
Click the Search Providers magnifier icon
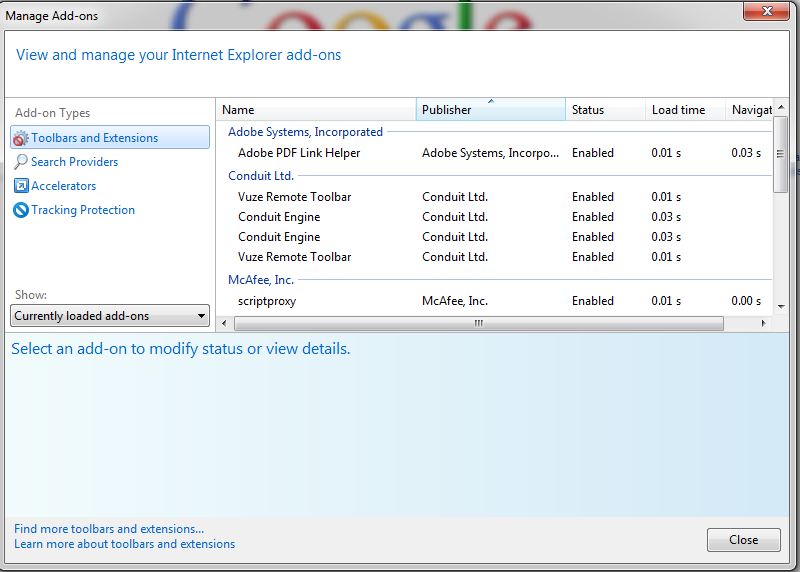pos(21,162)
